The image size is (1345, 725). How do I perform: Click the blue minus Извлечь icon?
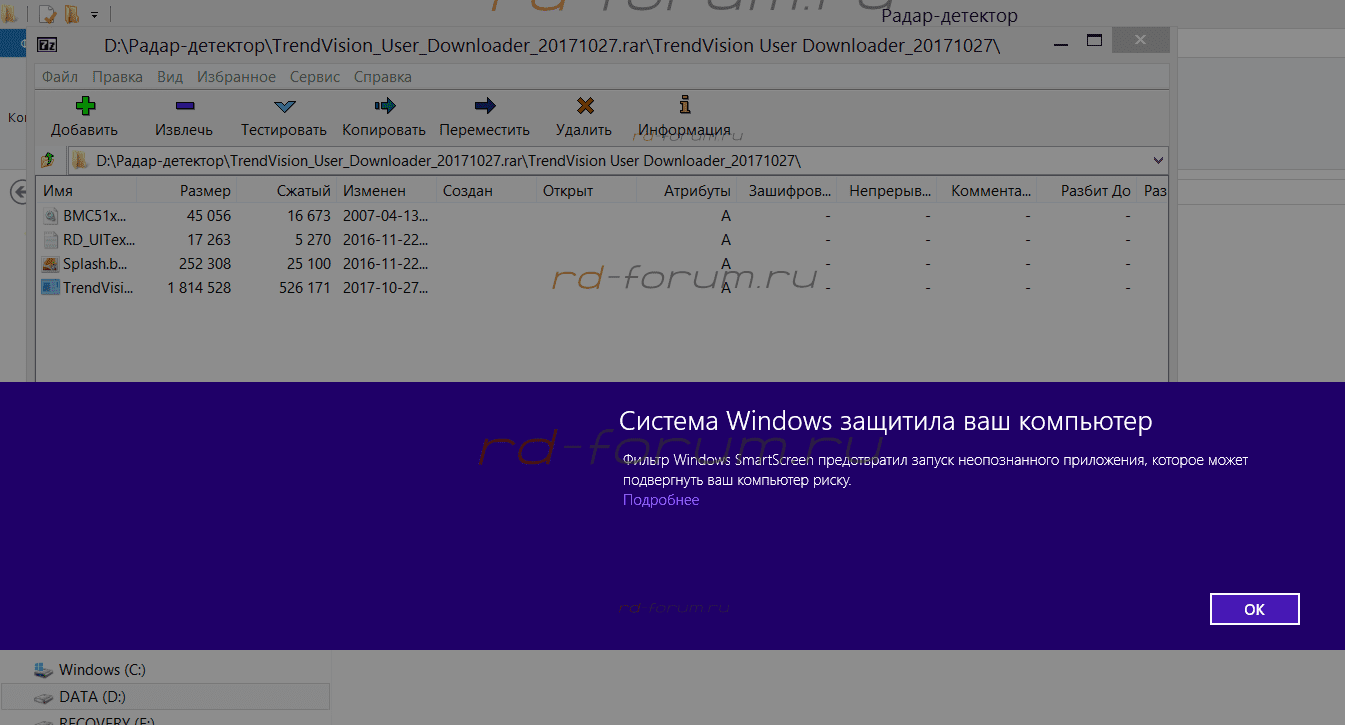tap(184, 106)
